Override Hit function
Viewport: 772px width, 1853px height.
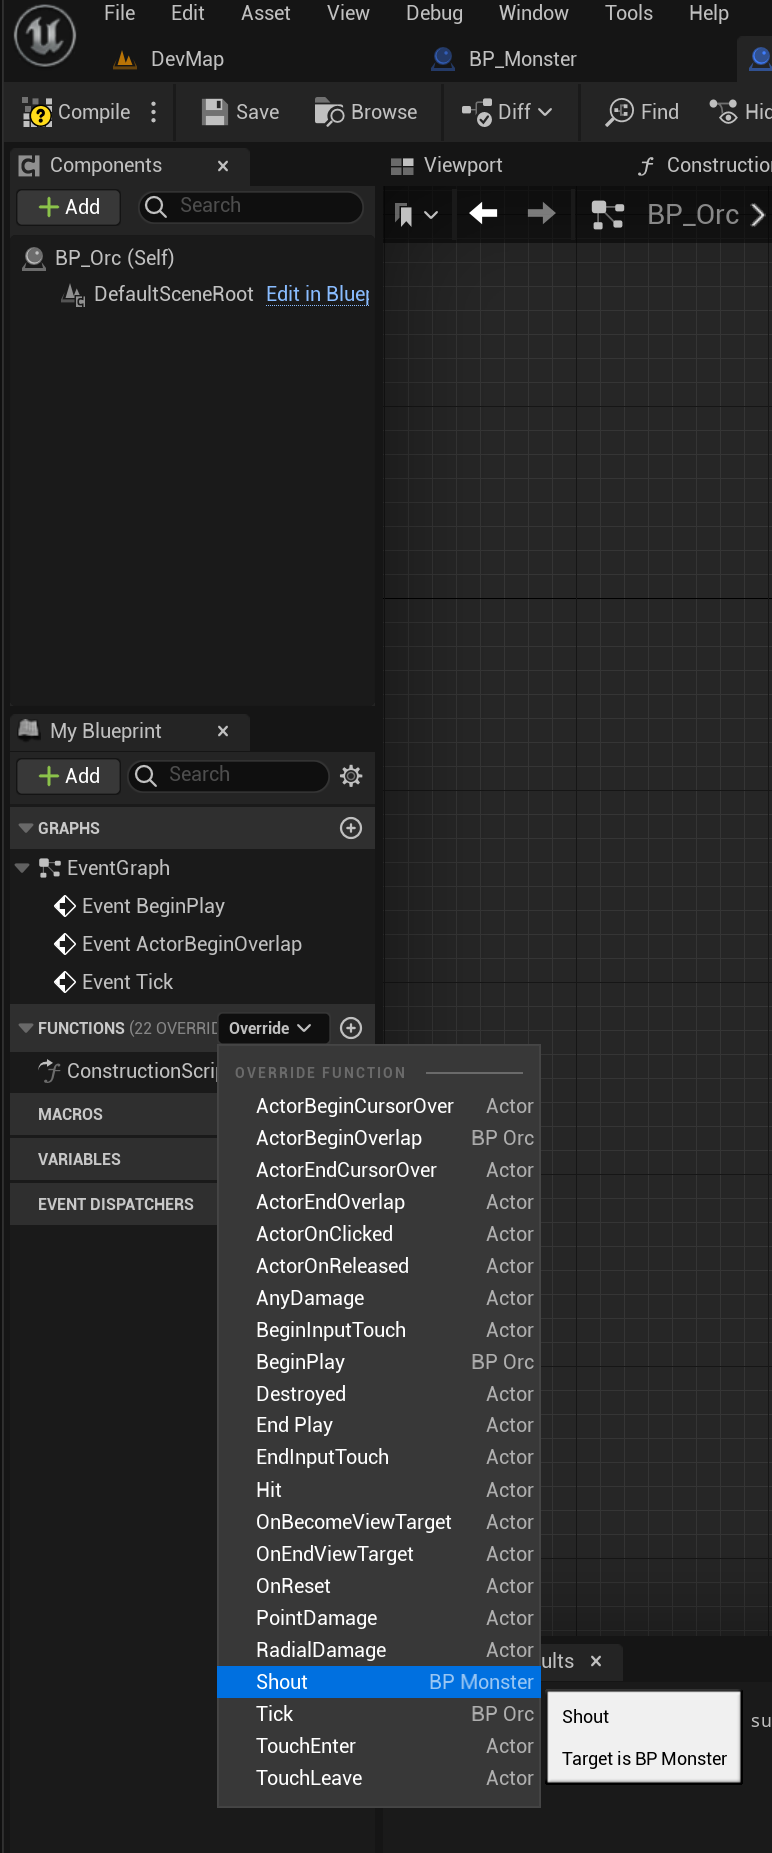tap(379, 1490)
